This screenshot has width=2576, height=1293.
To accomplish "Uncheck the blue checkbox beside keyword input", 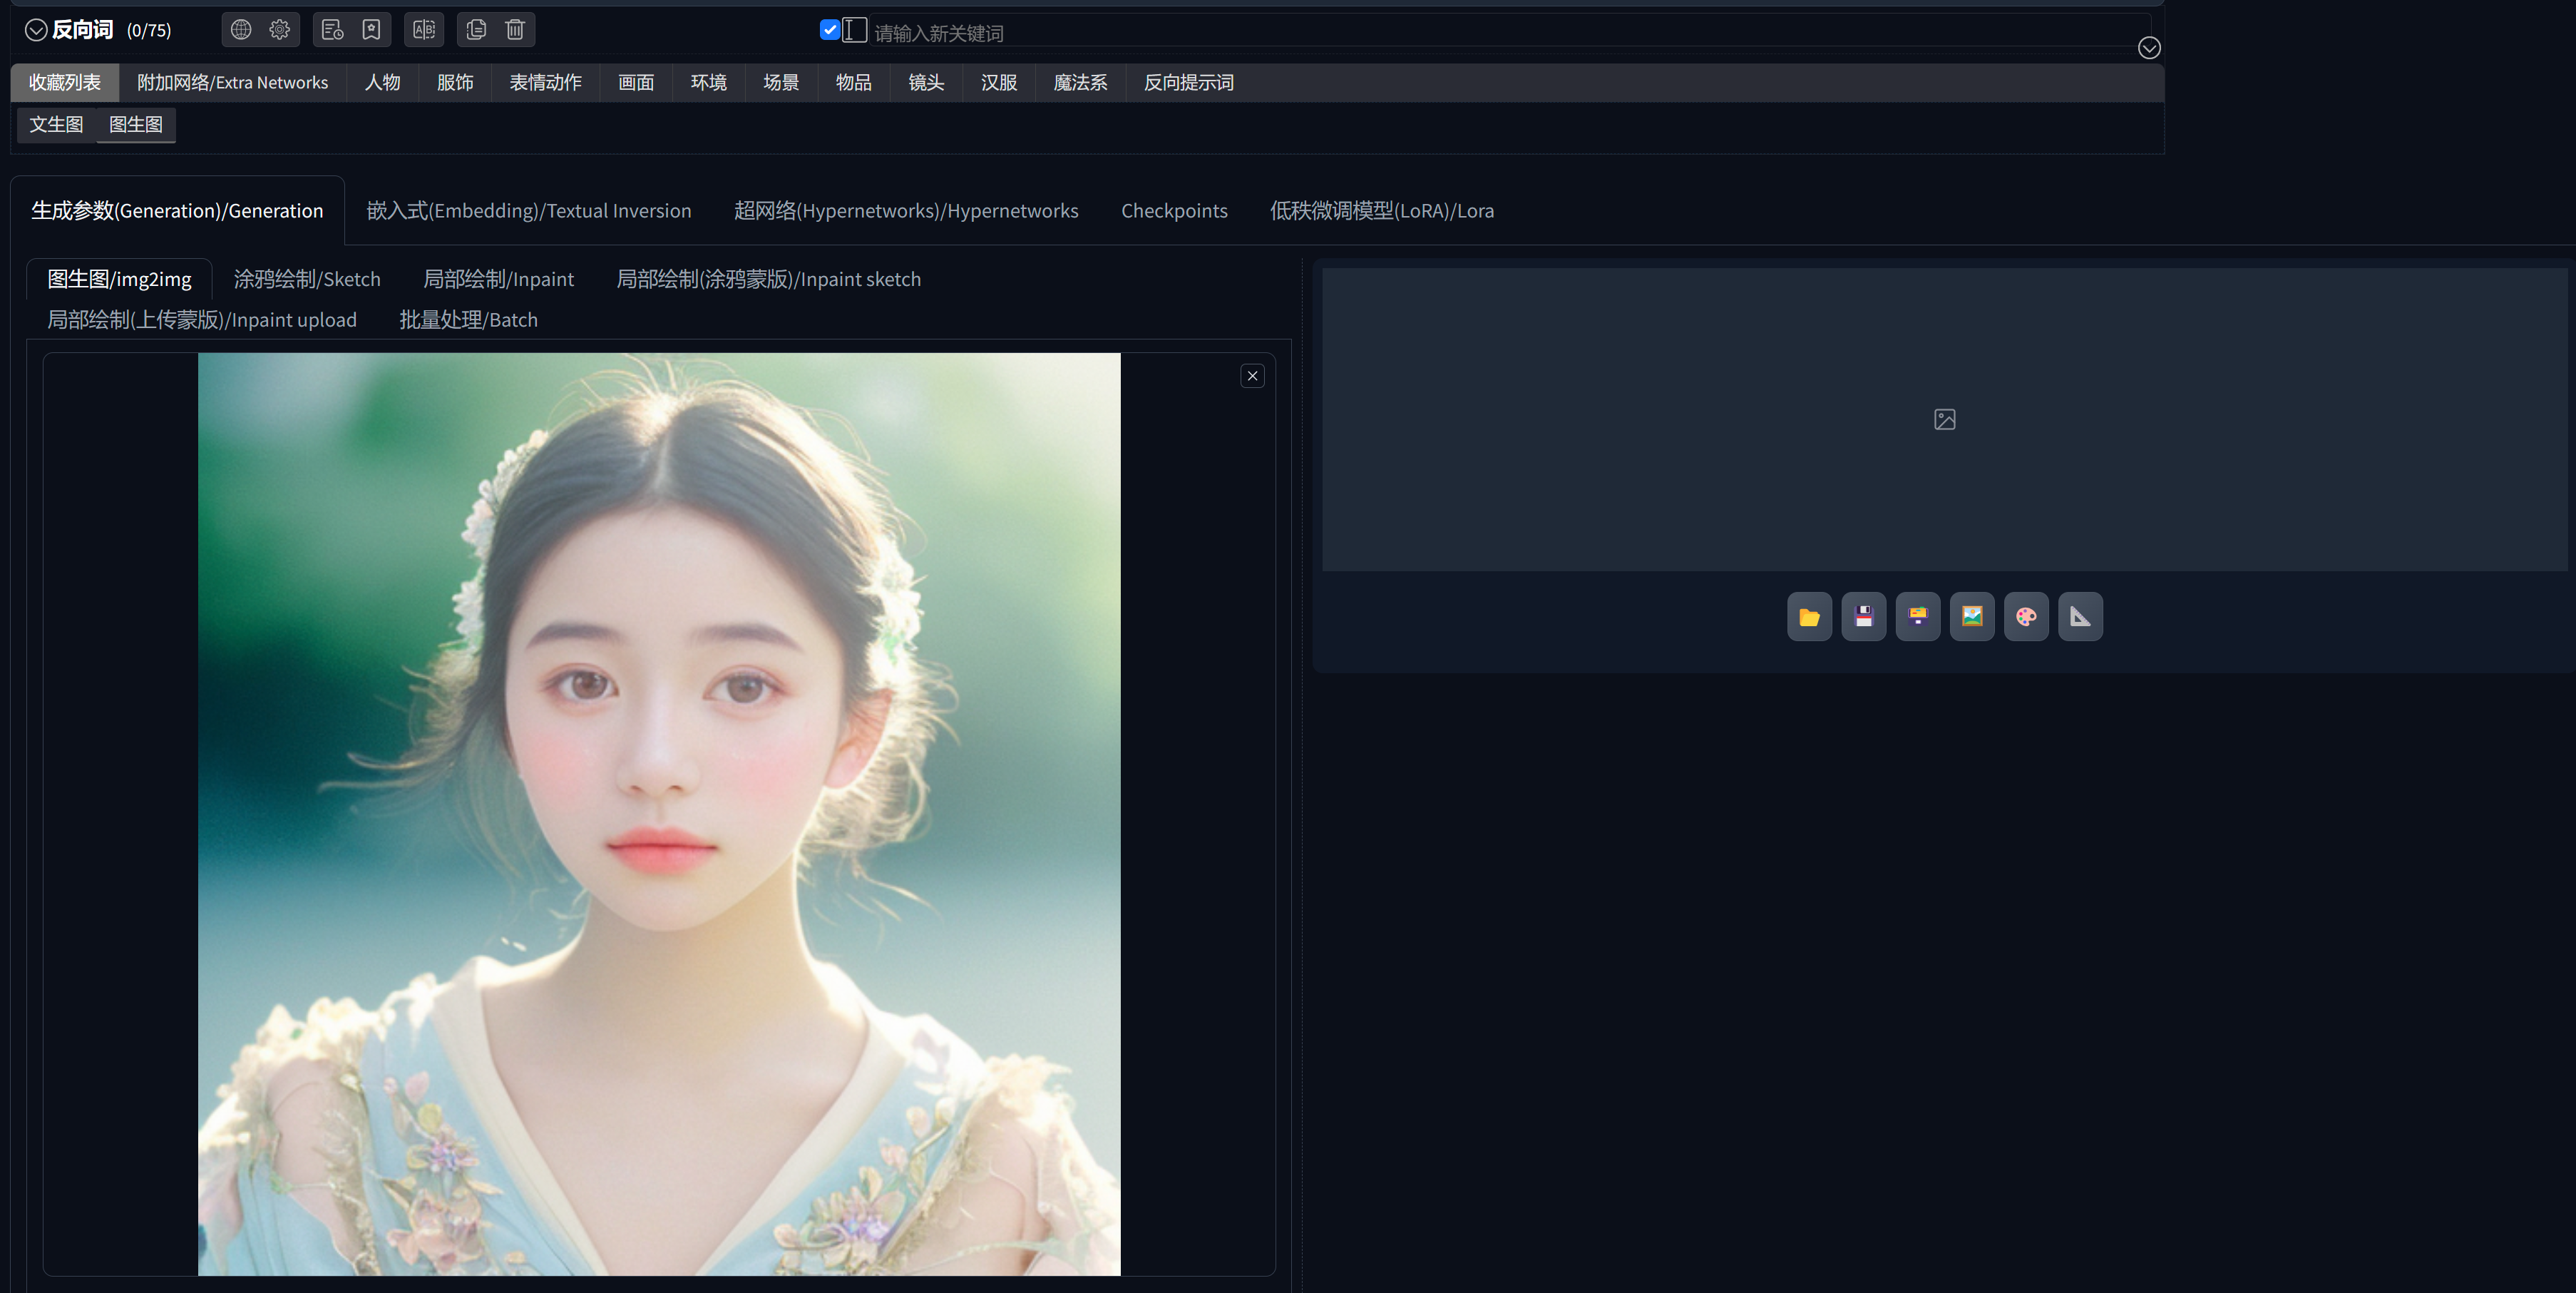I will (x=829, y=30).
